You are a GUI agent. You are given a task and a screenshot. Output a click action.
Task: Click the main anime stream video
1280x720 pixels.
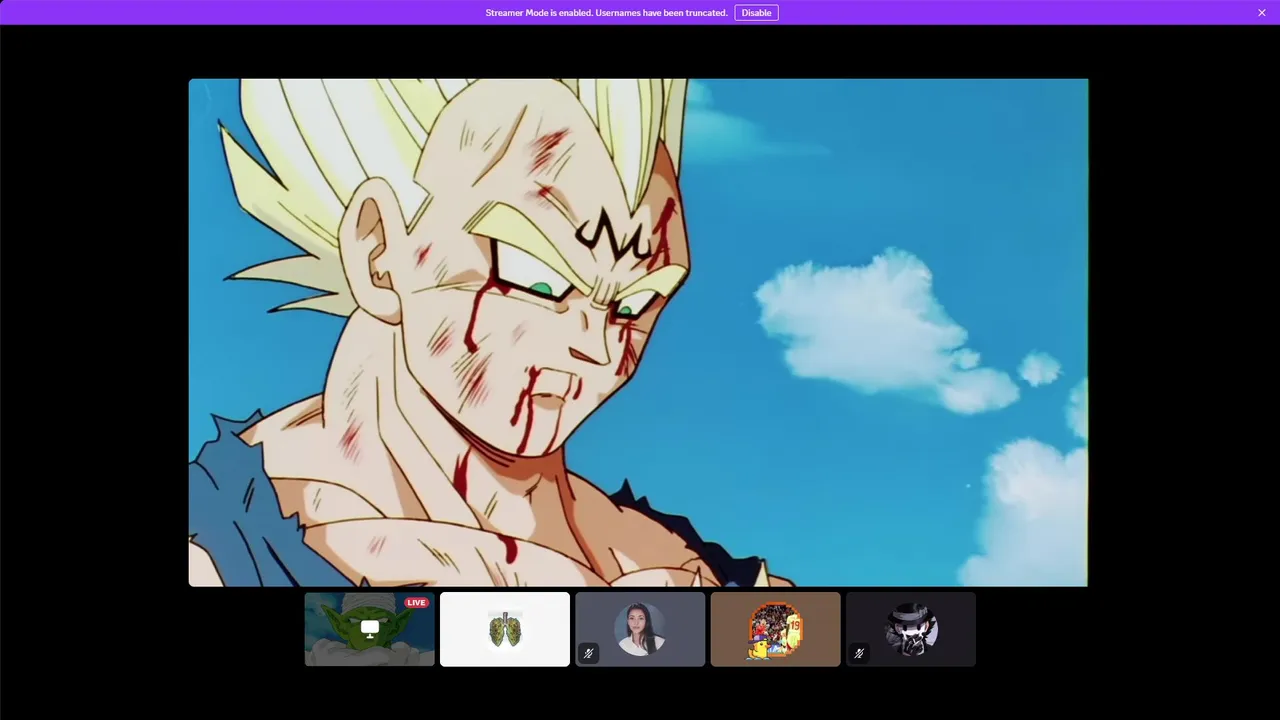point(638,332)
